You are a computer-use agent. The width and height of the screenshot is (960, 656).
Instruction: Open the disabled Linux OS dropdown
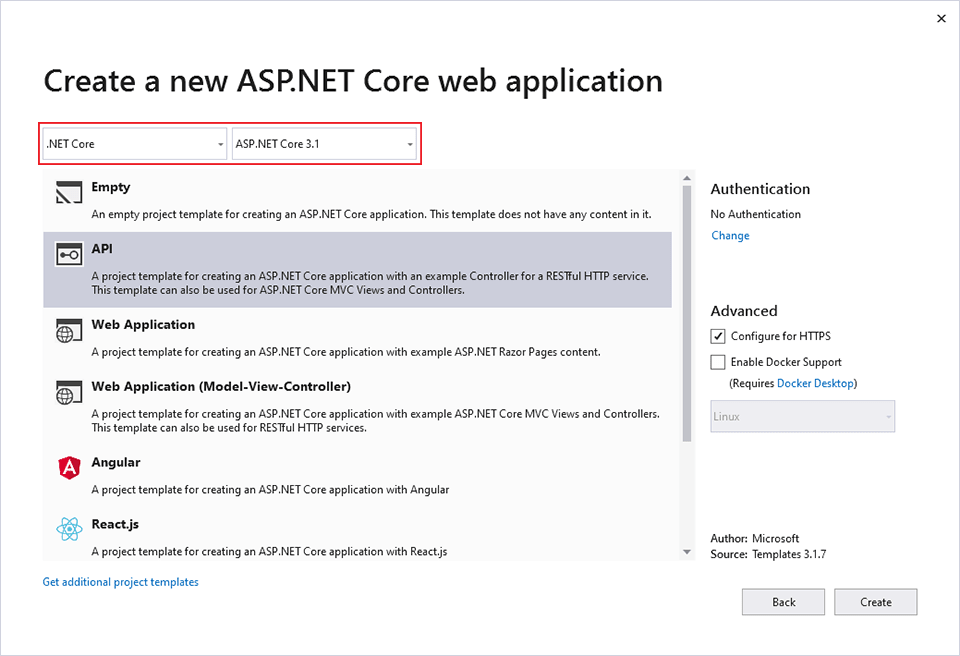coord(802,417)
